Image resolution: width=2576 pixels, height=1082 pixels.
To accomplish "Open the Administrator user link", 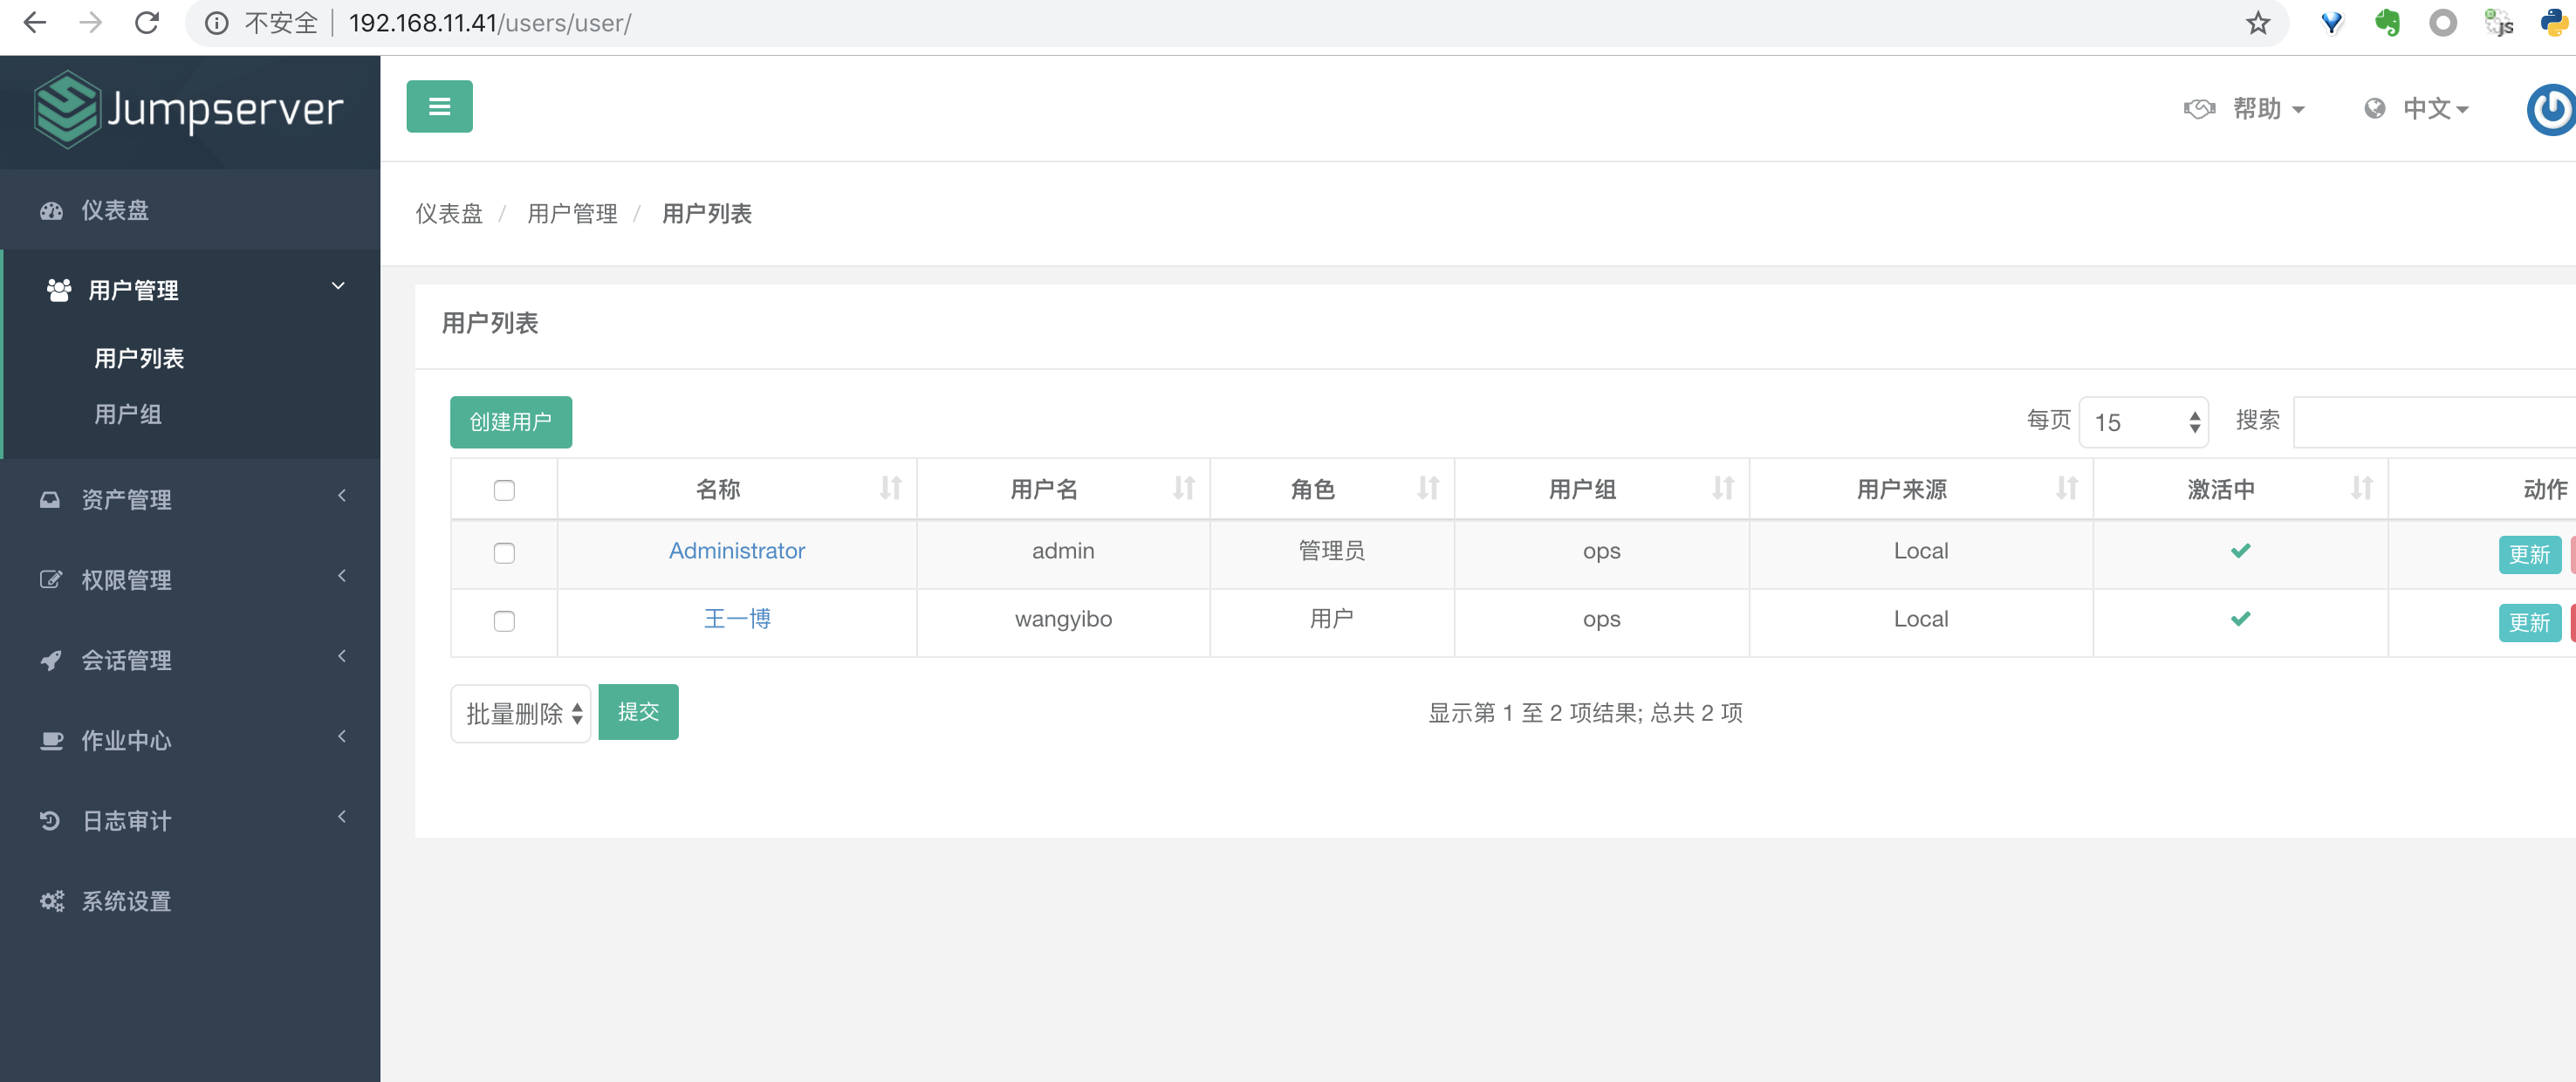I will point(736,550).
